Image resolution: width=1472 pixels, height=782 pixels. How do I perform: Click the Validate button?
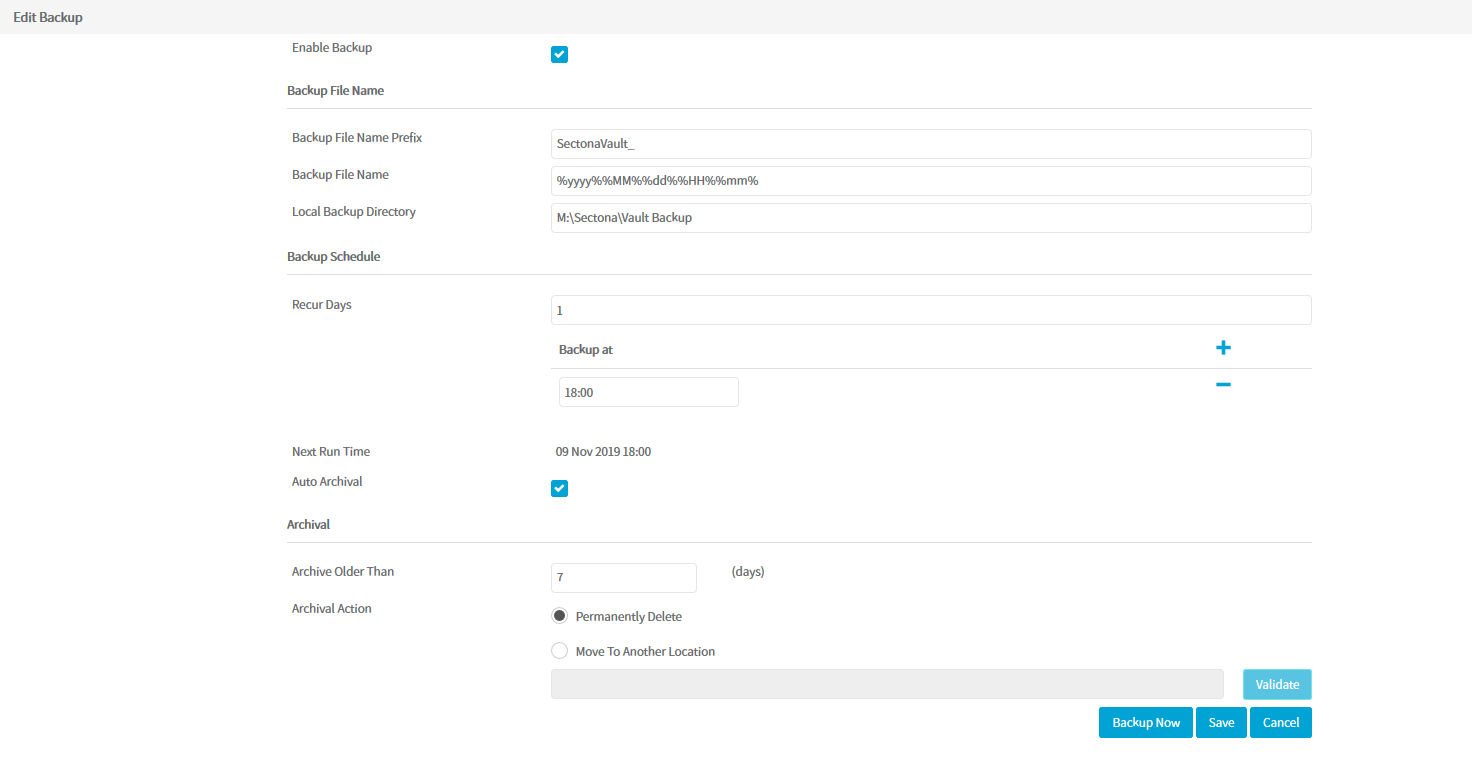[1277, 685]
